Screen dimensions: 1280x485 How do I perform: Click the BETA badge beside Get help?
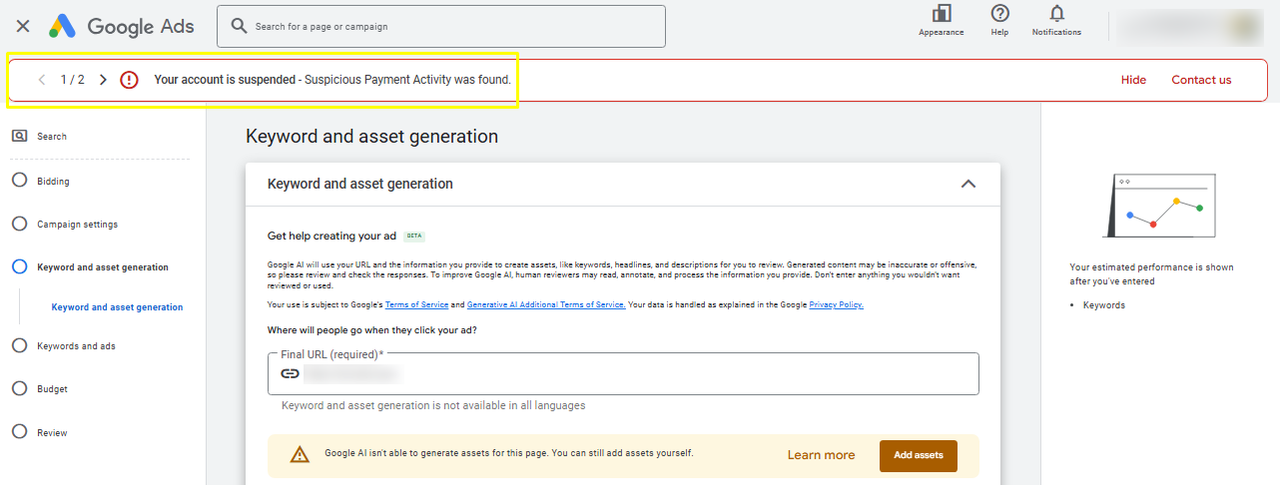point(414,236)
